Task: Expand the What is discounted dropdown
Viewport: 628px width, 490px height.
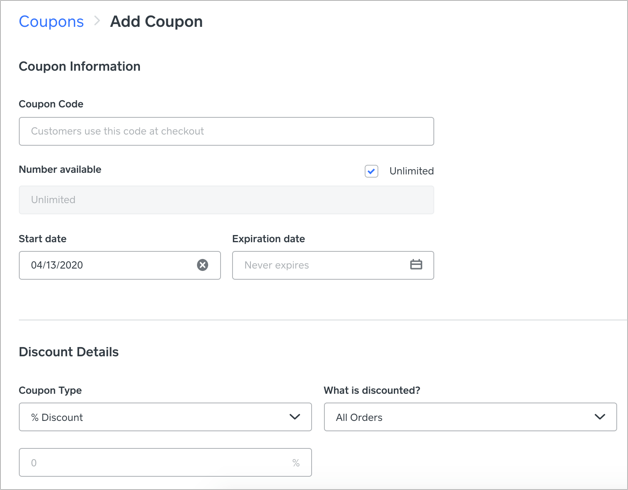Action: pyautogui.click(x=470, y=417)
